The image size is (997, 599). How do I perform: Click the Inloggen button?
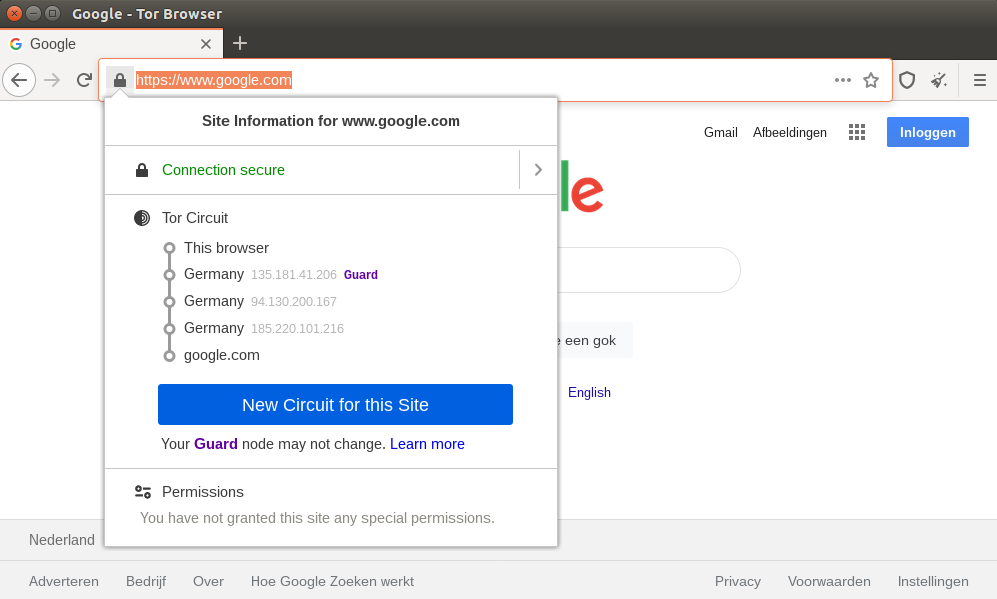pyautogui.click(x=928, y=132)
